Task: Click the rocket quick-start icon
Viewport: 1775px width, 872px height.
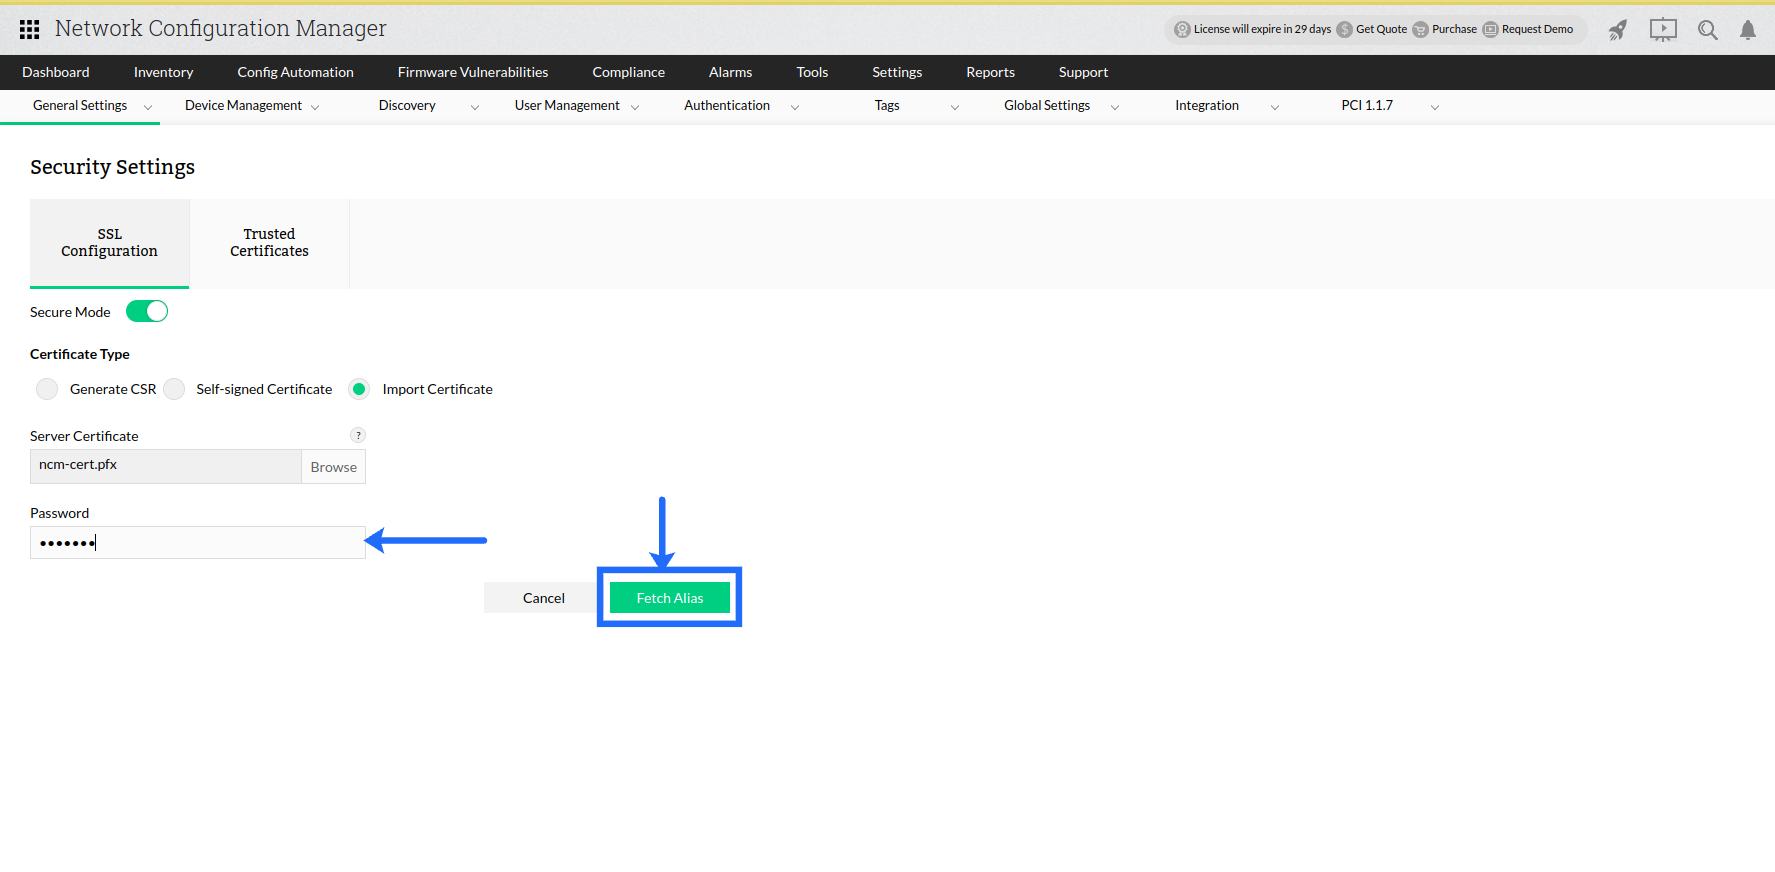Action: point(1618,30)
